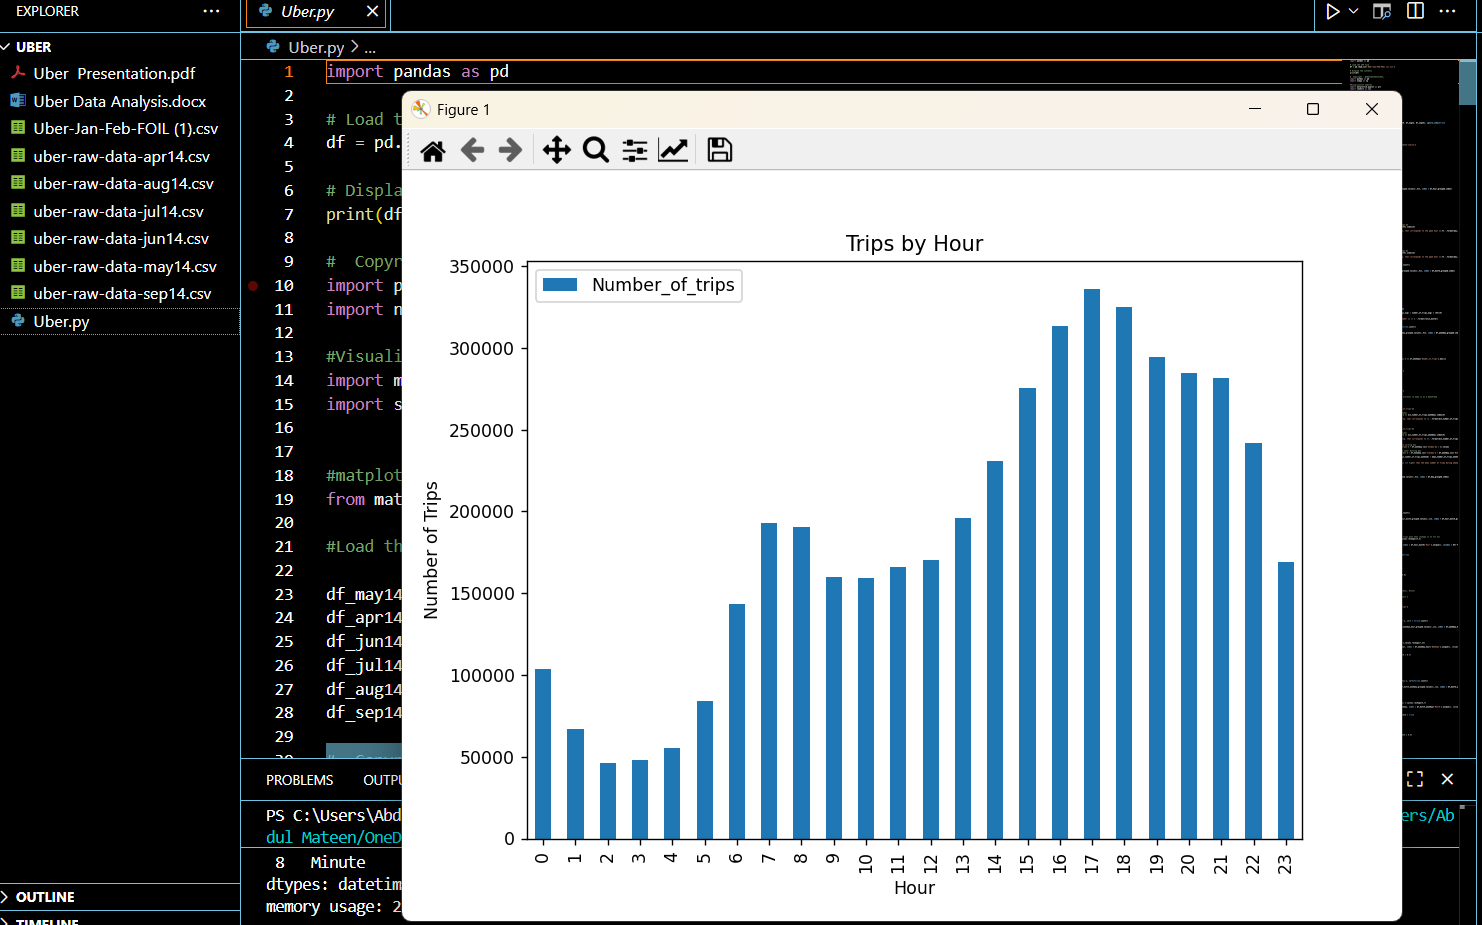Select the Zoom to rectangle magnifier tool

596,151
